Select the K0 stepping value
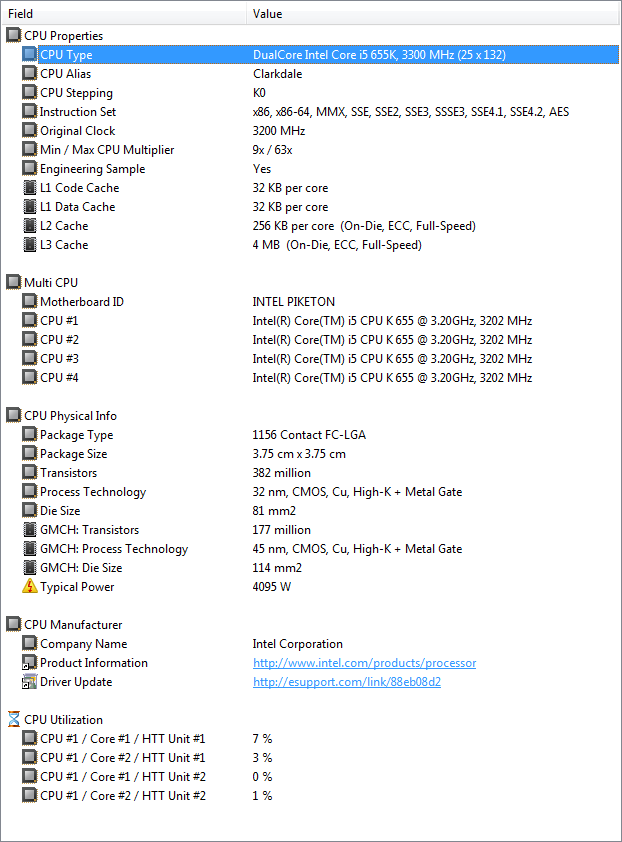Viewport: 622px width, 842px height. pos(259,93)
